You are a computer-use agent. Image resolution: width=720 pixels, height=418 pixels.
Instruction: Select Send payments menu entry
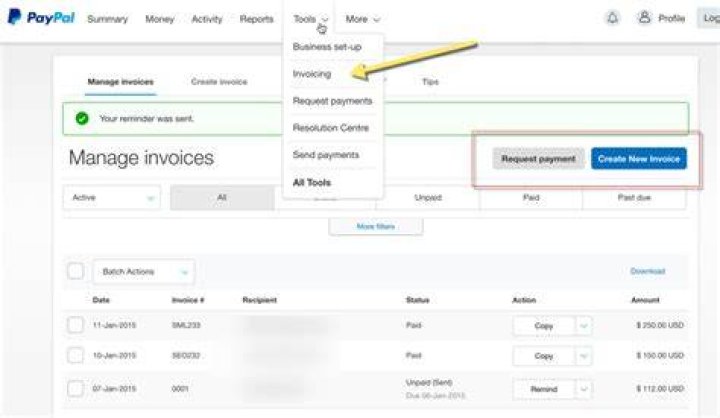(326, 155)
